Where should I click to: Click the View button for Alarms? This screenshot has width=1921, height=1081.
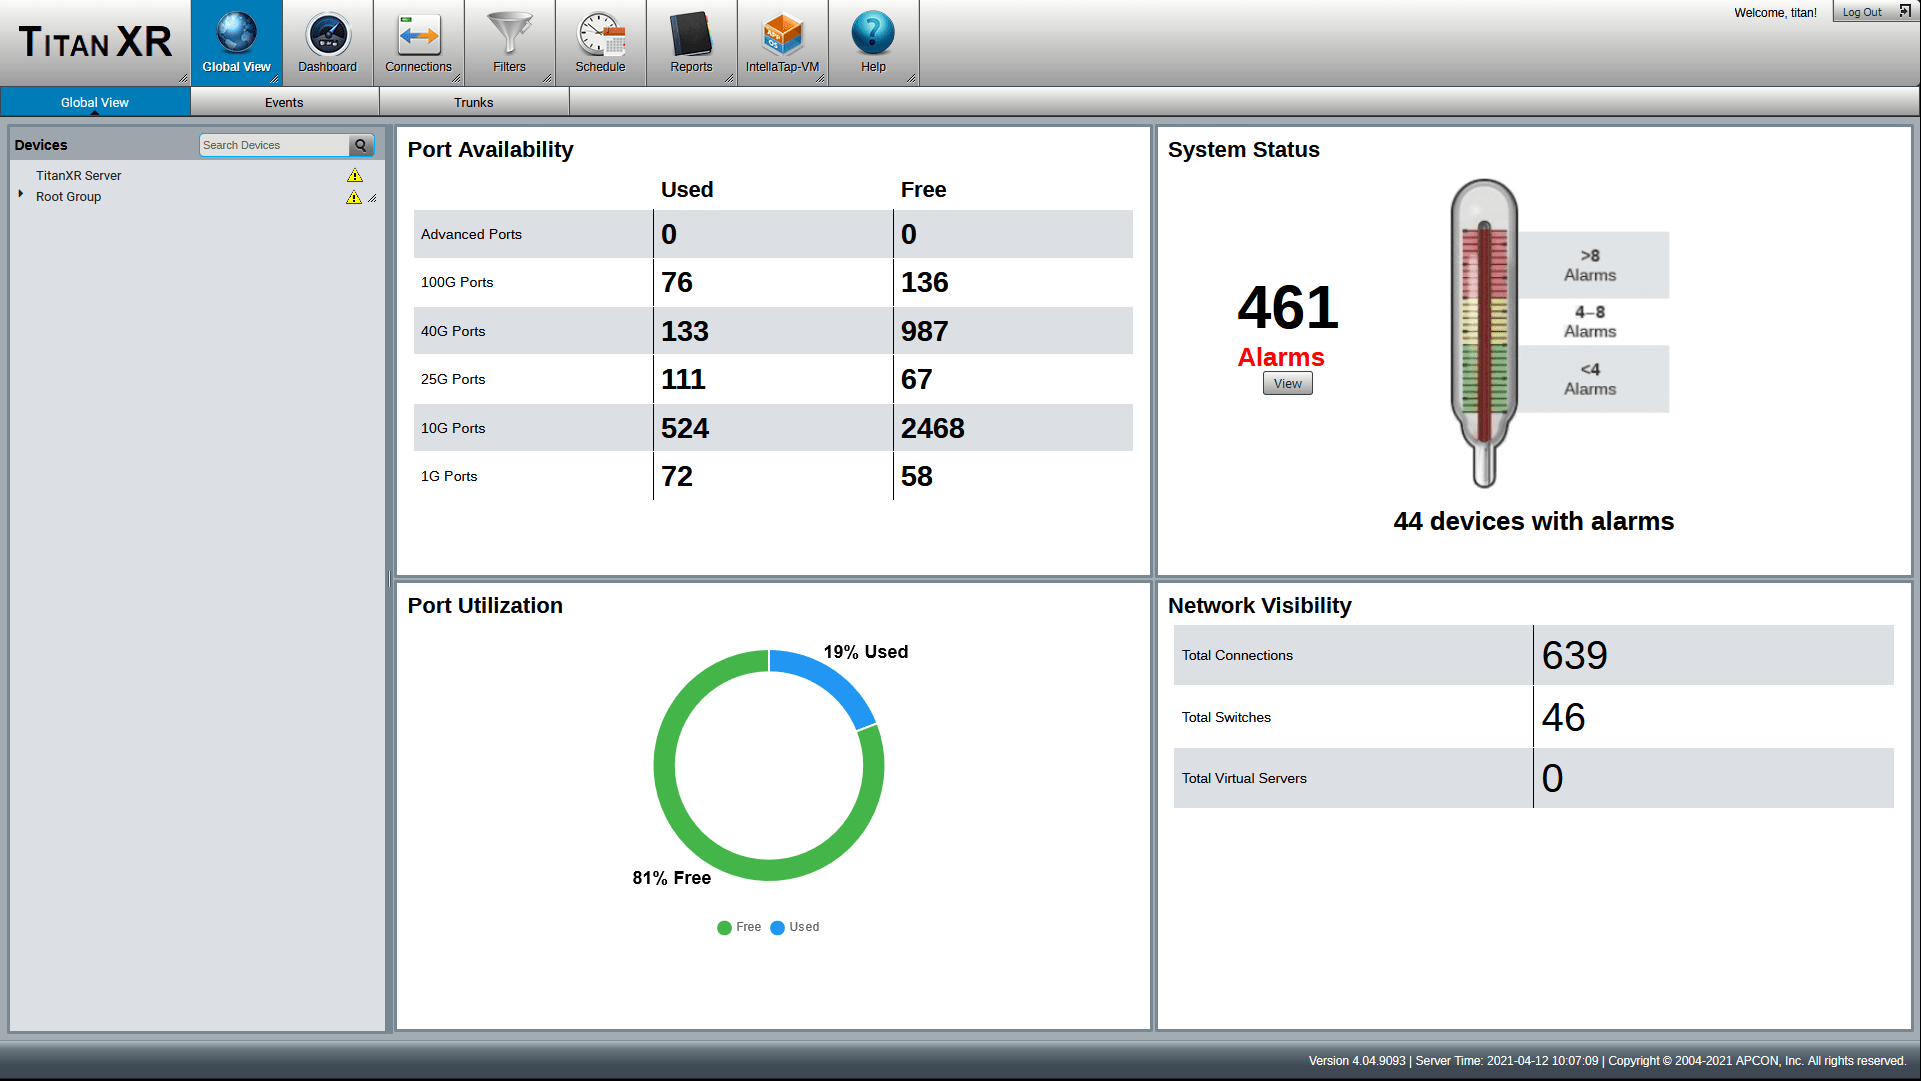tap(1286, 383)
